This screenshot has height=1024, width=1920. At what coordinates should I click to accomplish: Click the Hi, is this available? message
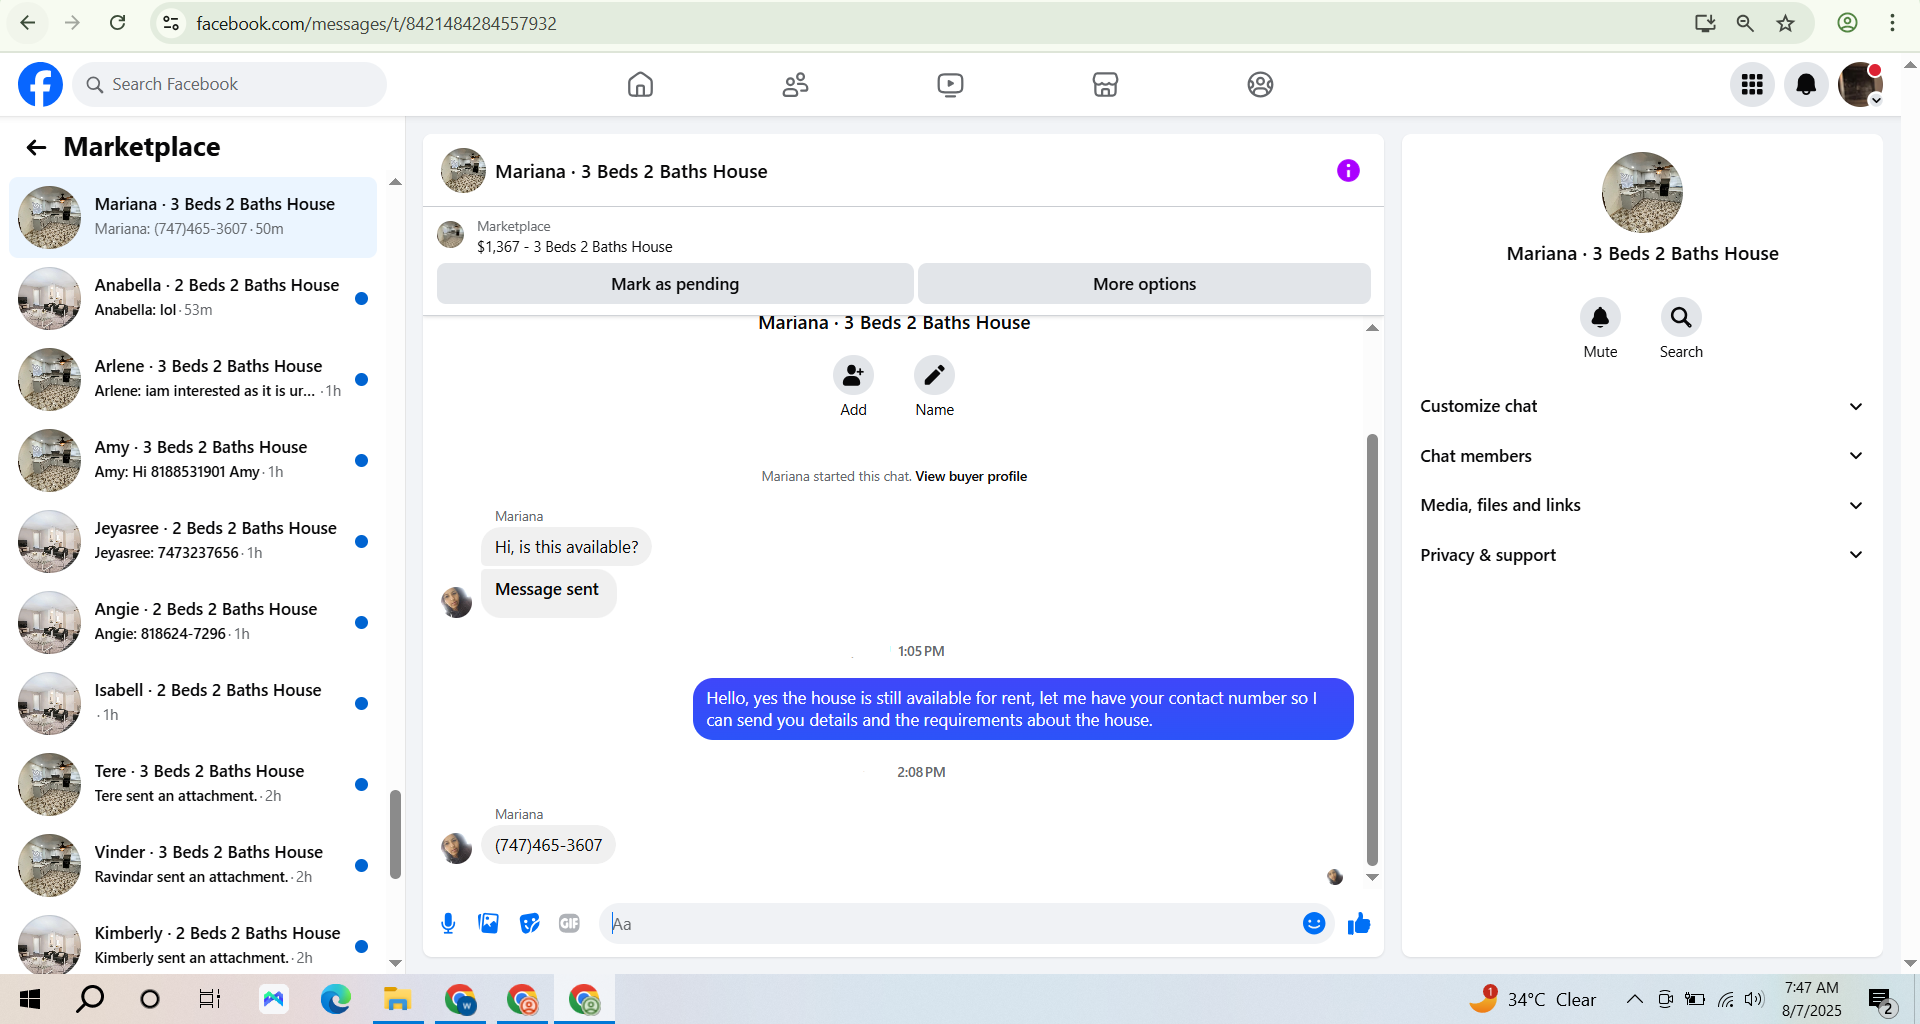click(566, 547)
